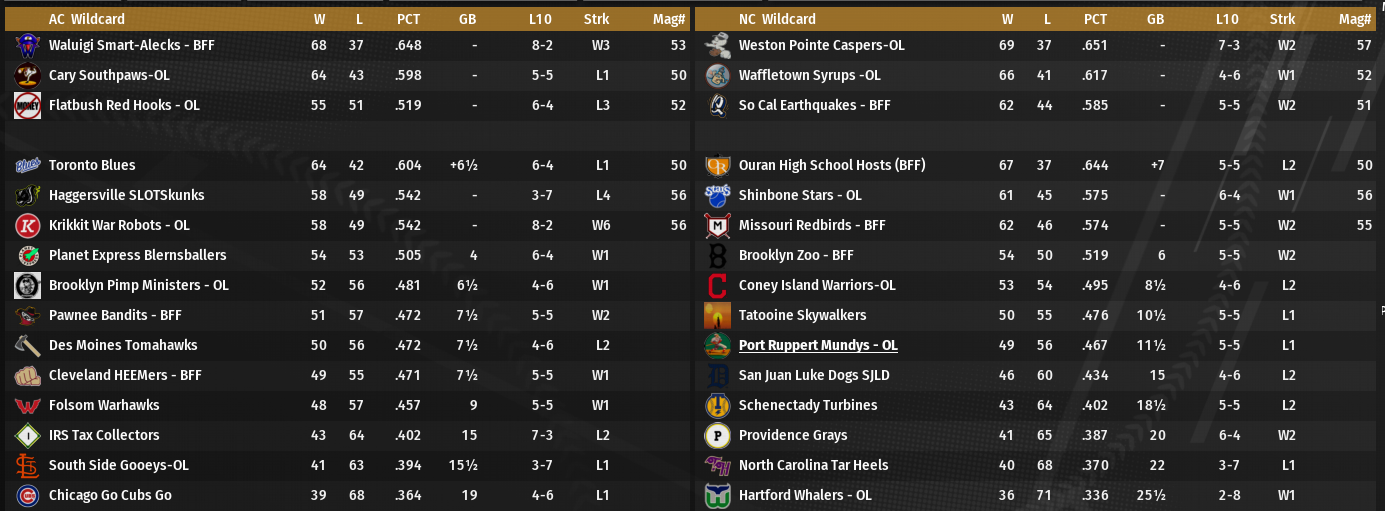This screenshot has height=511, width=1385.
Task: Click the Providence Grays team logo
Action: point(717,435)
